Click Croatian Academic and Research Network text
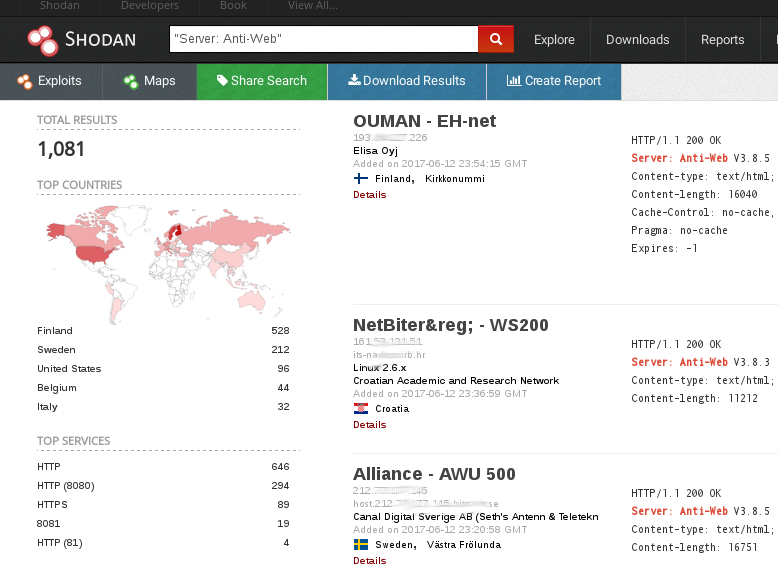This screenshot has width=778, height=567. point(456,381)
